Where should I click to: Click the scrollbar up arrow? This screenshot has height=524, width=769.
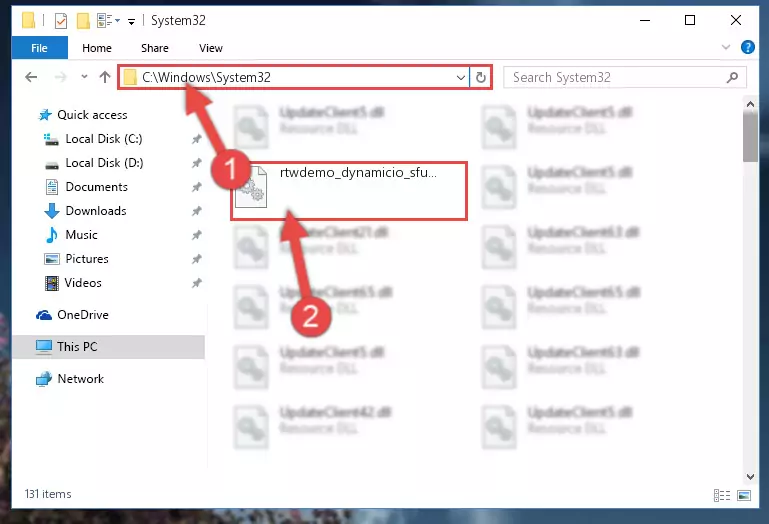coord(750,104)
